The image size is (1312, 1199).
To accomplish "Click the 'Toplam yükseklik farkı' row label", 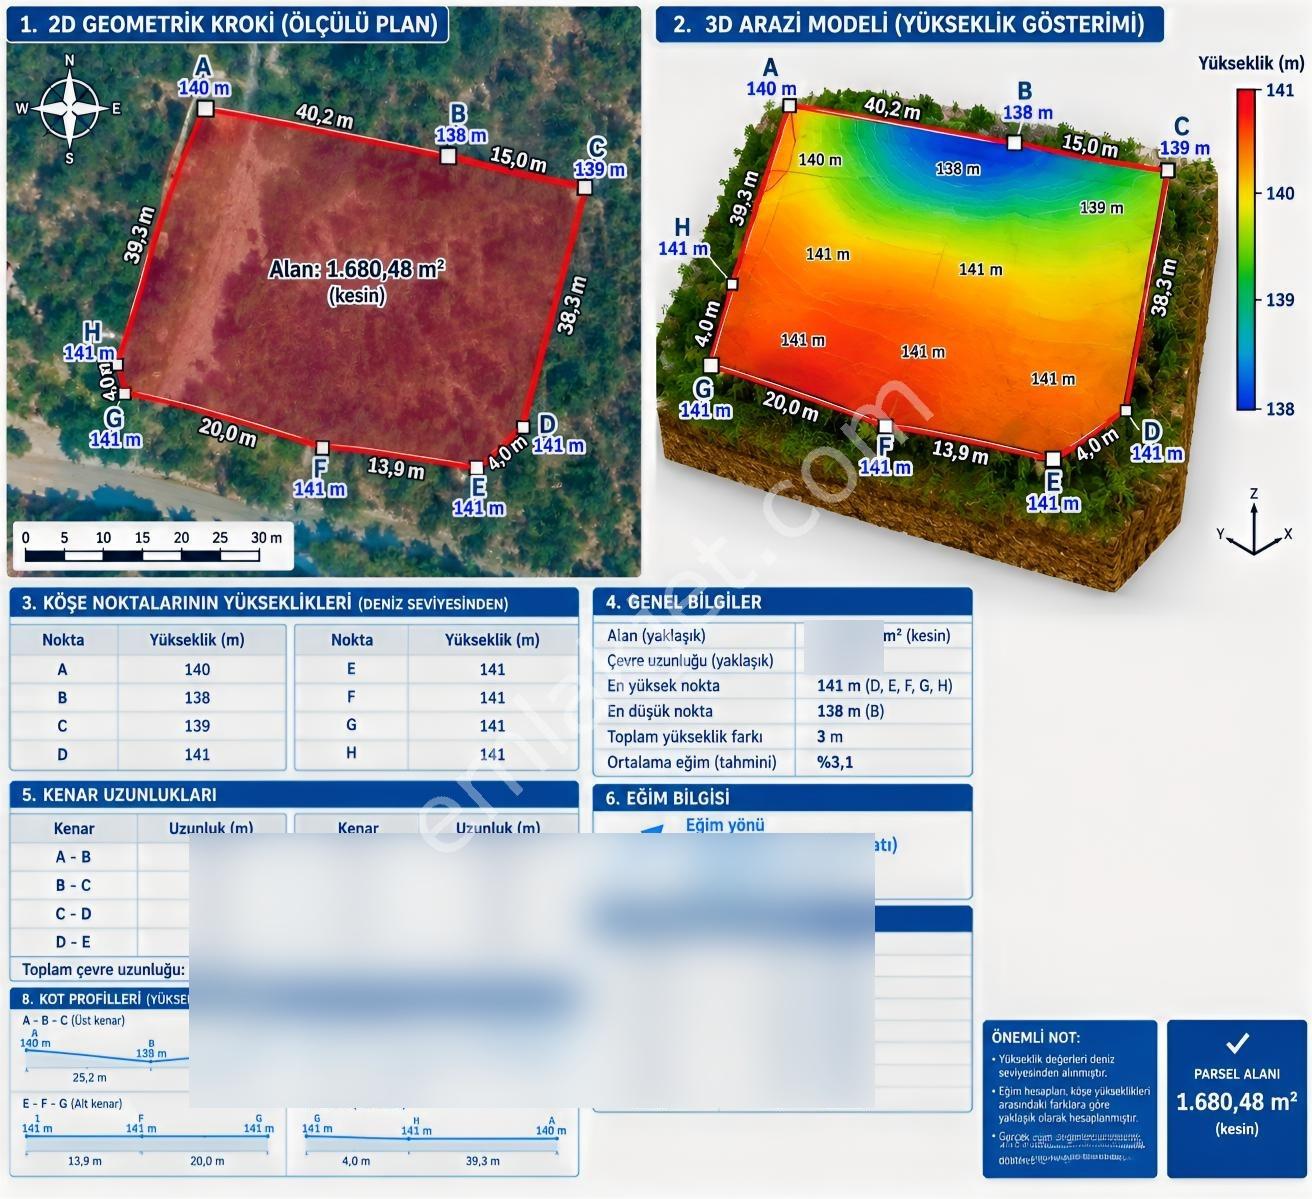I will 685,737.
